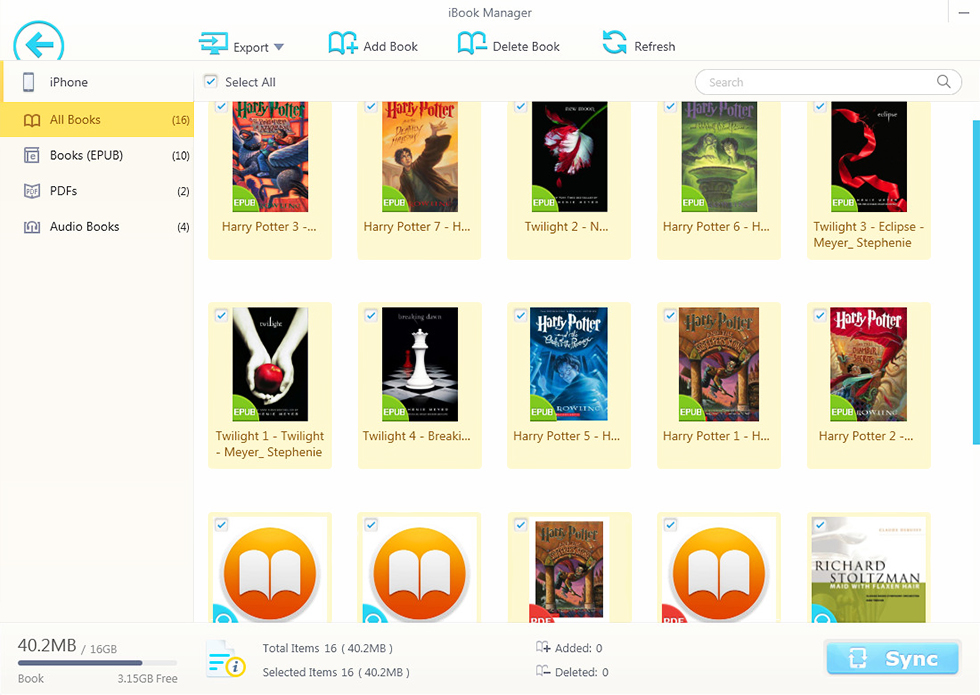Click the Add Book icon

(342, 43)
